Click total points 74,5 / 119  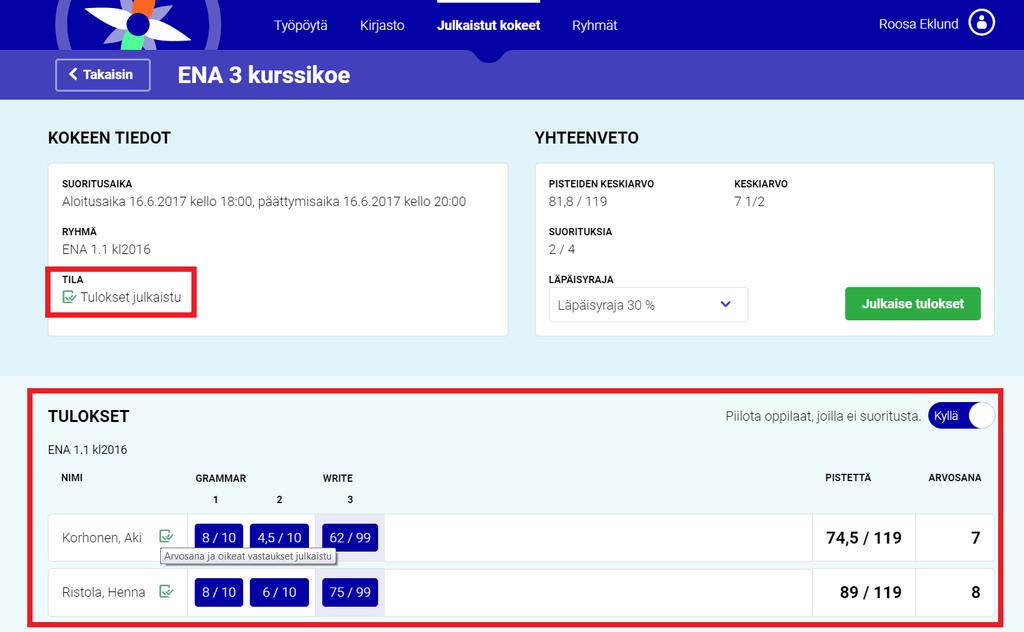pyautogui.click(x=863, y=538)
